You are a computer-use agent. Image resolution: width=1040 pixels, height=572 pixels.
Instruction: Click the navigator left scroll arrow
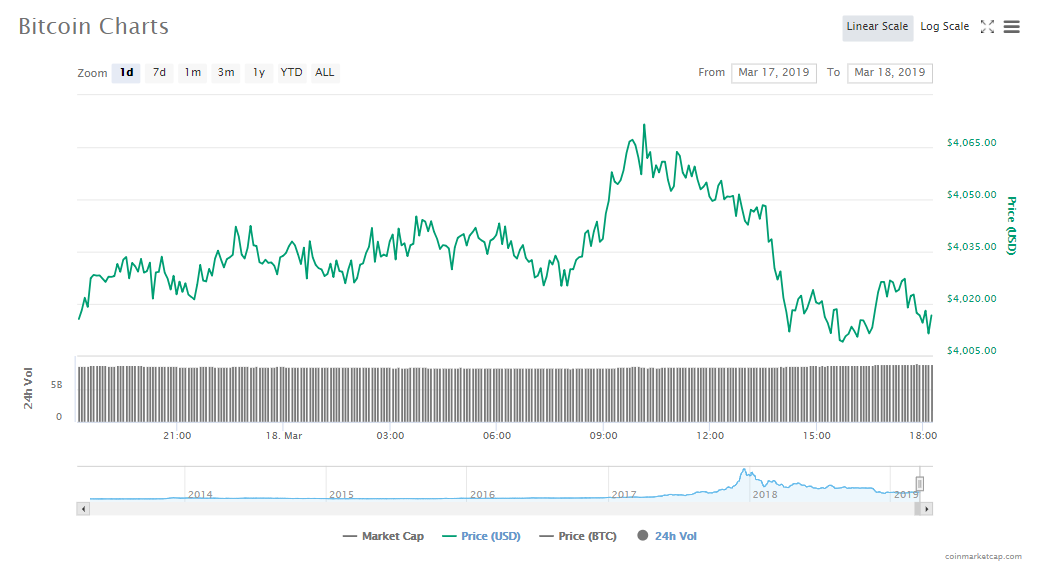point(83,508)
